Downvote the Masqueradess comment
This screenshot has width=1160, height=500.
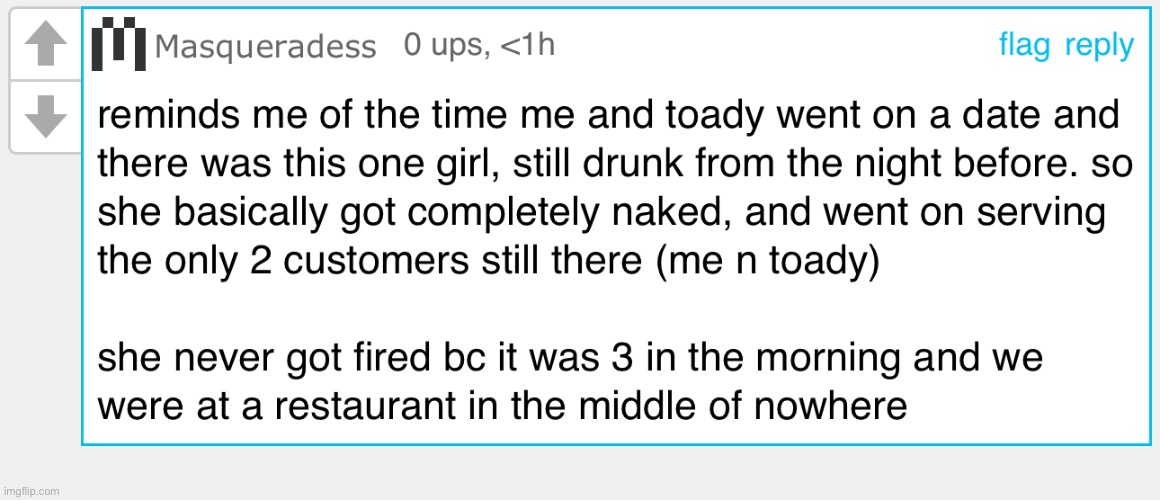(45, 118)
